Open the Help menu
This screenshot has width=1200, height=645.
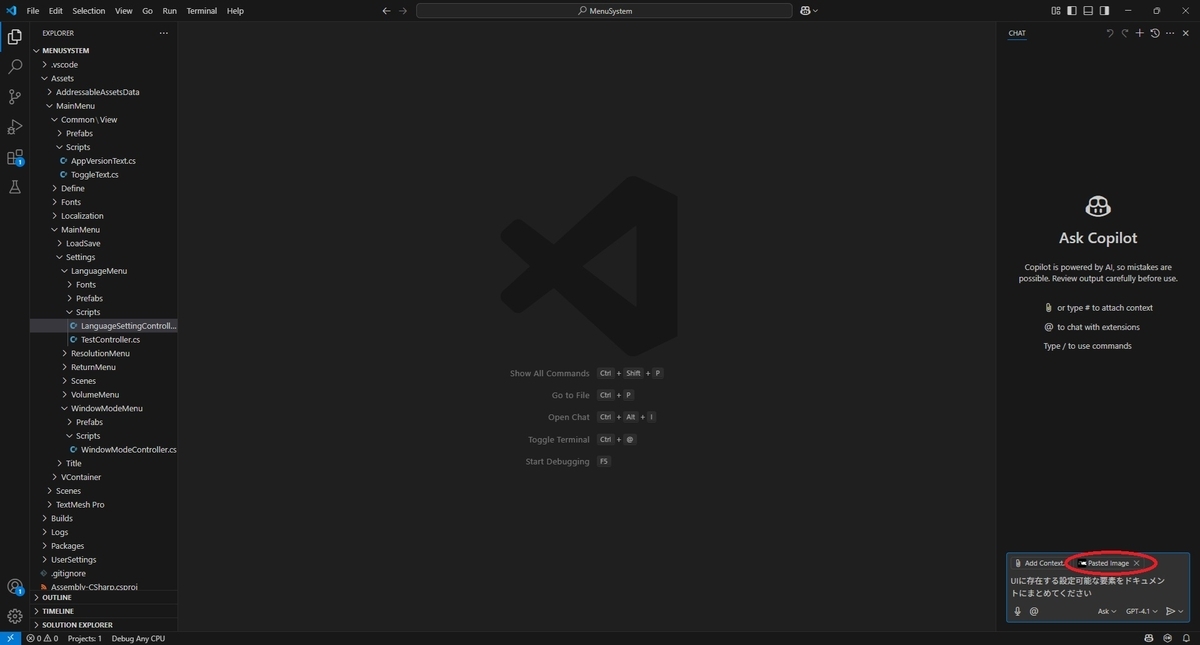[235, 11]
